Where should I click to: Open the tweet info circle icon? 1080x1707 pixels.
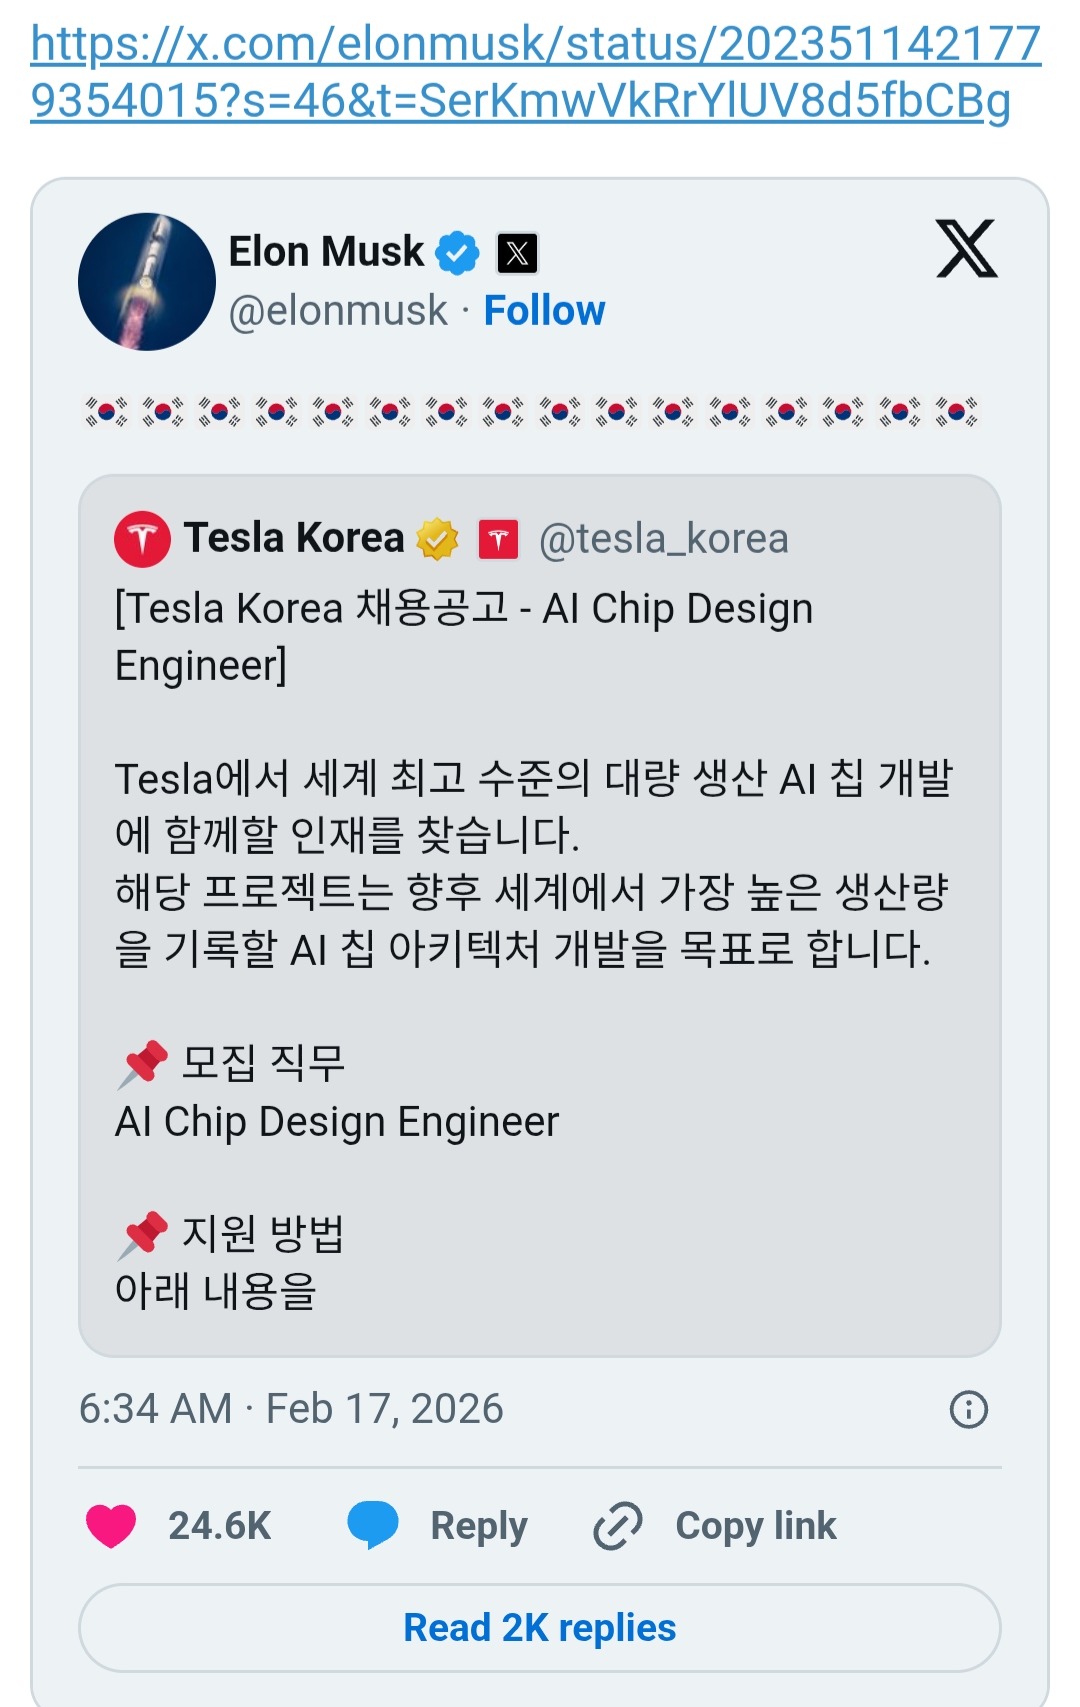point(968,1409)
